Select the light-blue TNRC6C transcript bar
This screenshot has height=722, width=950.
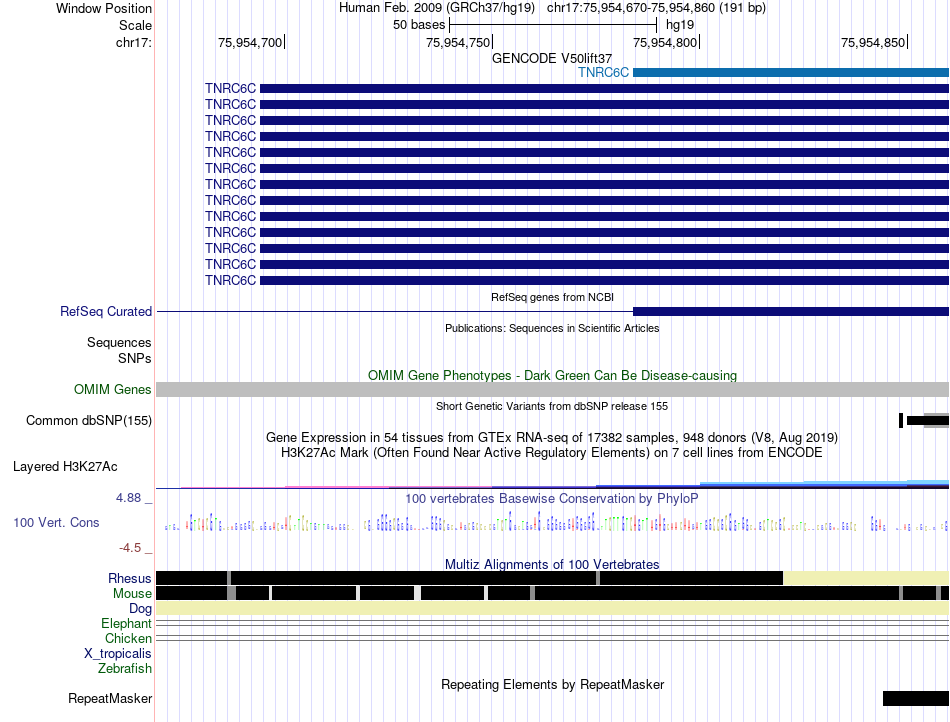click(791, 73)
